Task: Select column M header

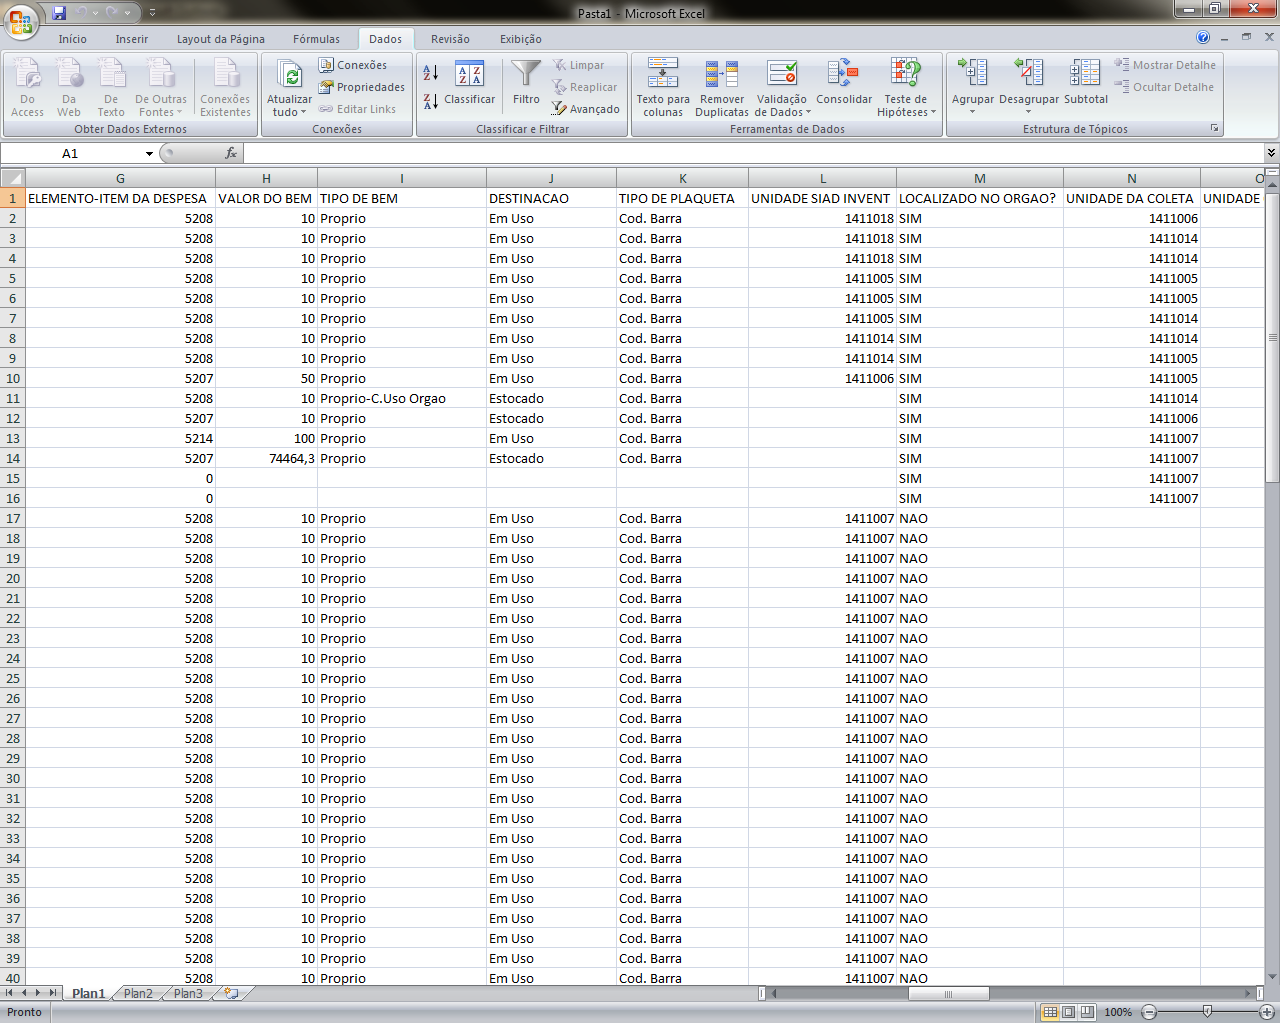Action: 979,178
